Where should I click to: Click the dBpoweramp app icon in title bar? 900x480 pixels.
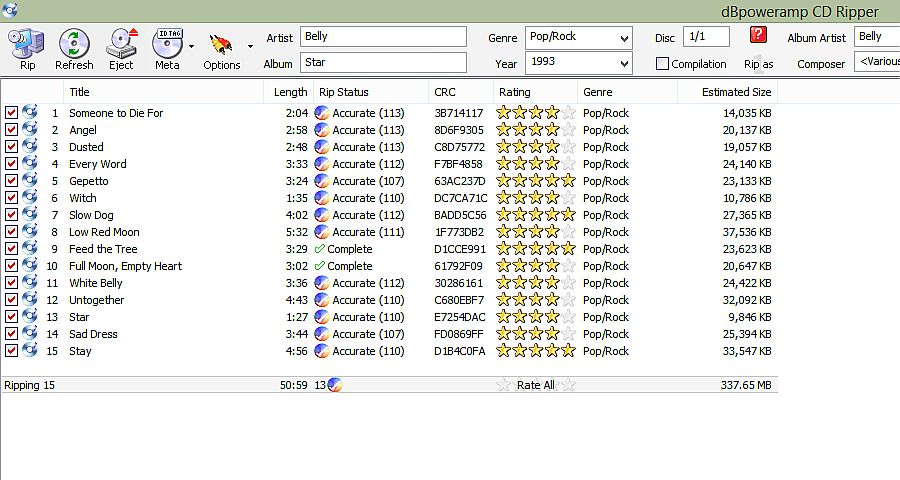tap(10, 10)
